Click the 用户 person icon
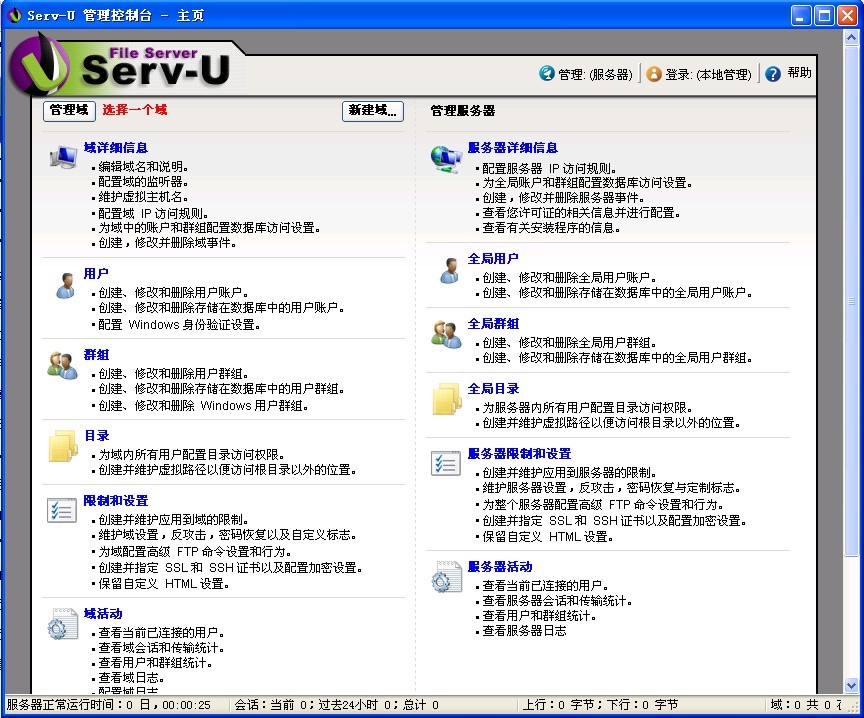Image resolution: width=864 pixels, height=718 pixels. tap(64, 284)
